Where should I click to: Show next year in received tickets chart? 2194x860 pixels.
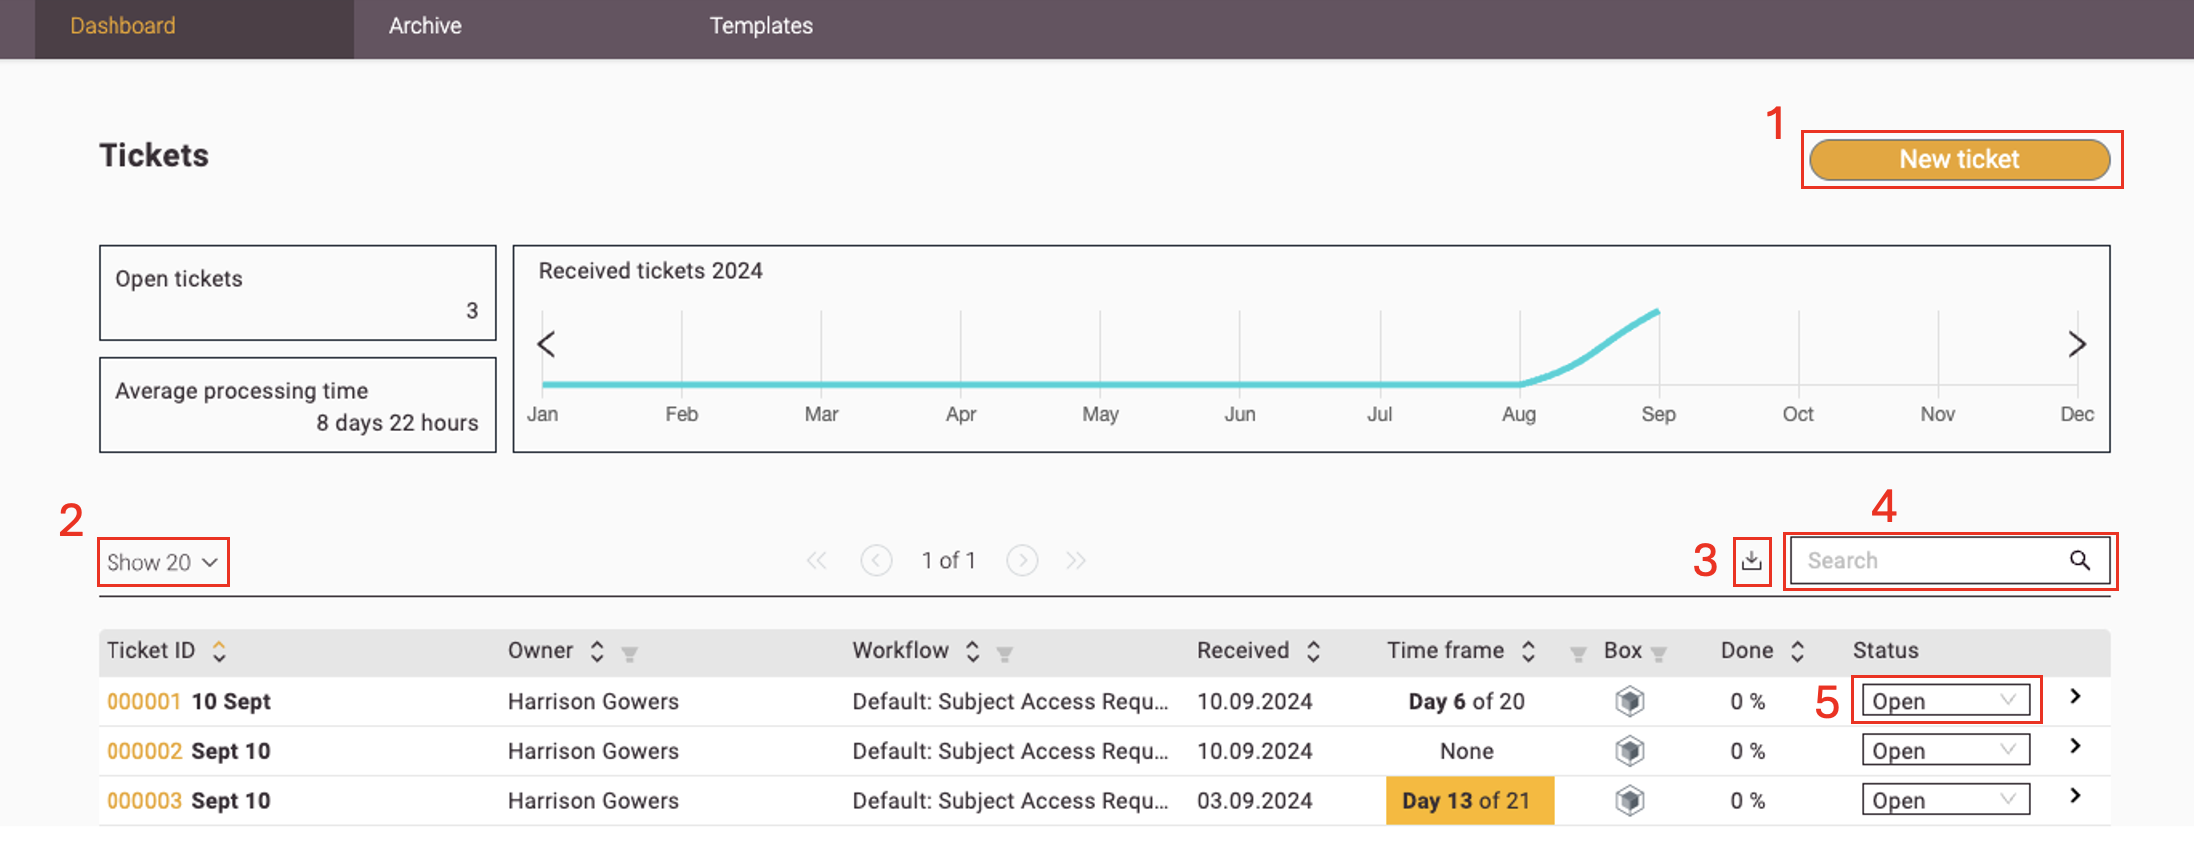(2077, 344)
